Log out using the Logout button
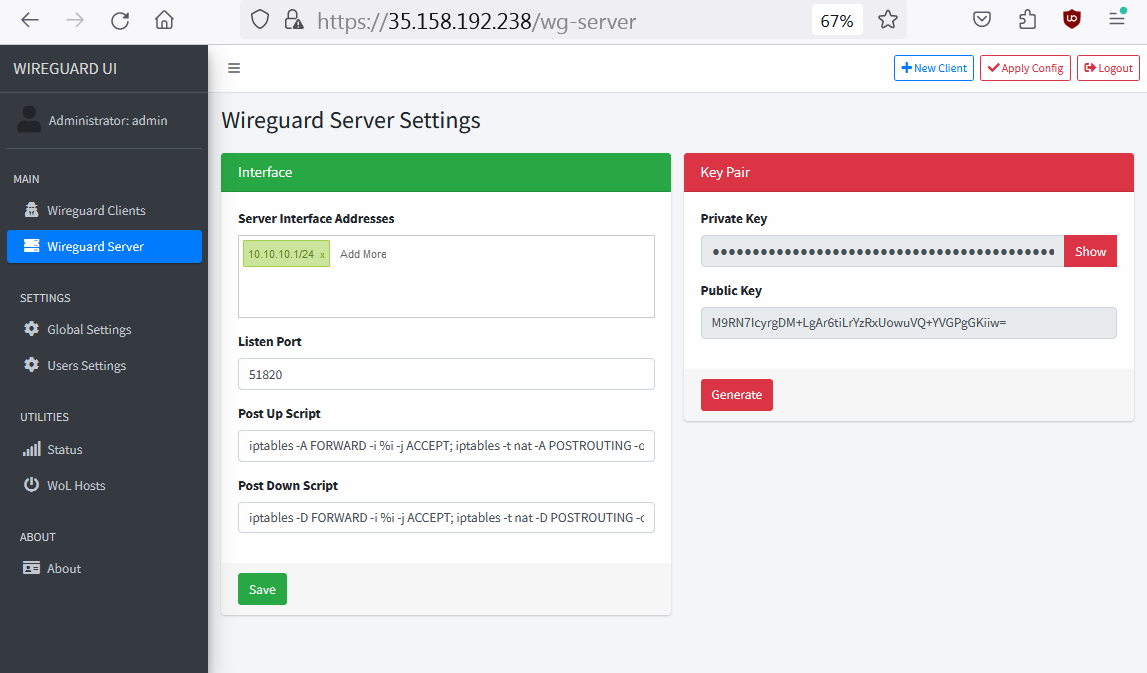The width and height of the screenshot is (1147, 673). [1108, 68]
